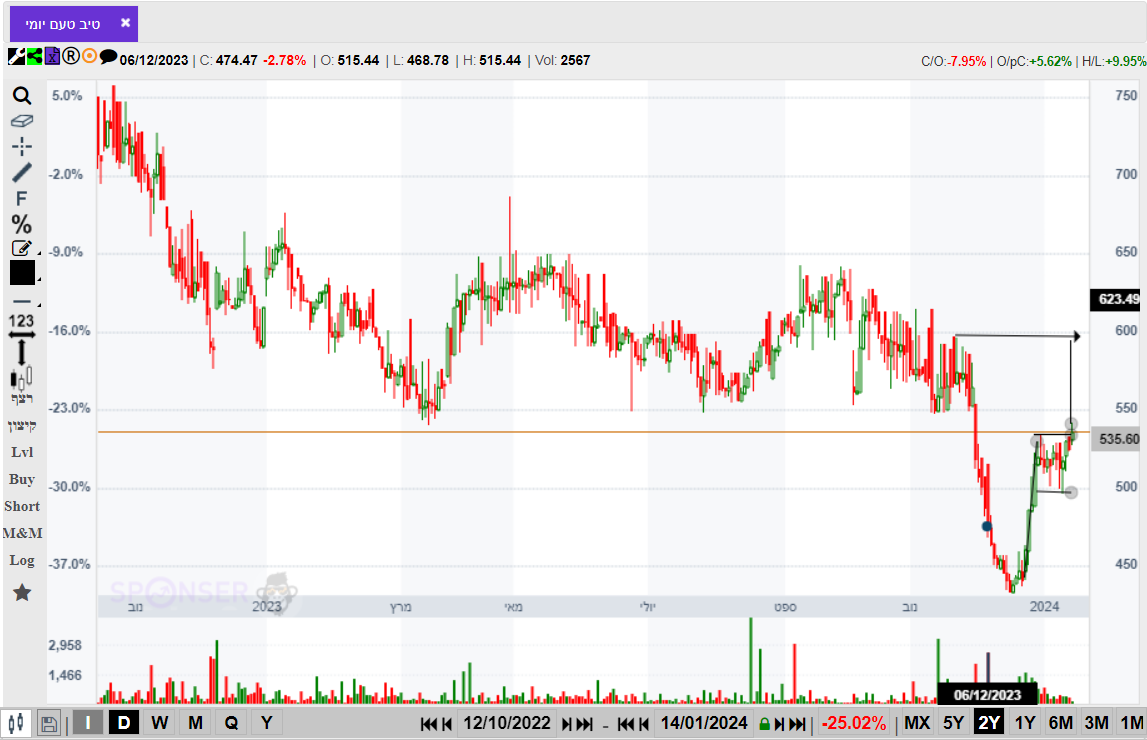Open the edit note pencil tool

22,249
